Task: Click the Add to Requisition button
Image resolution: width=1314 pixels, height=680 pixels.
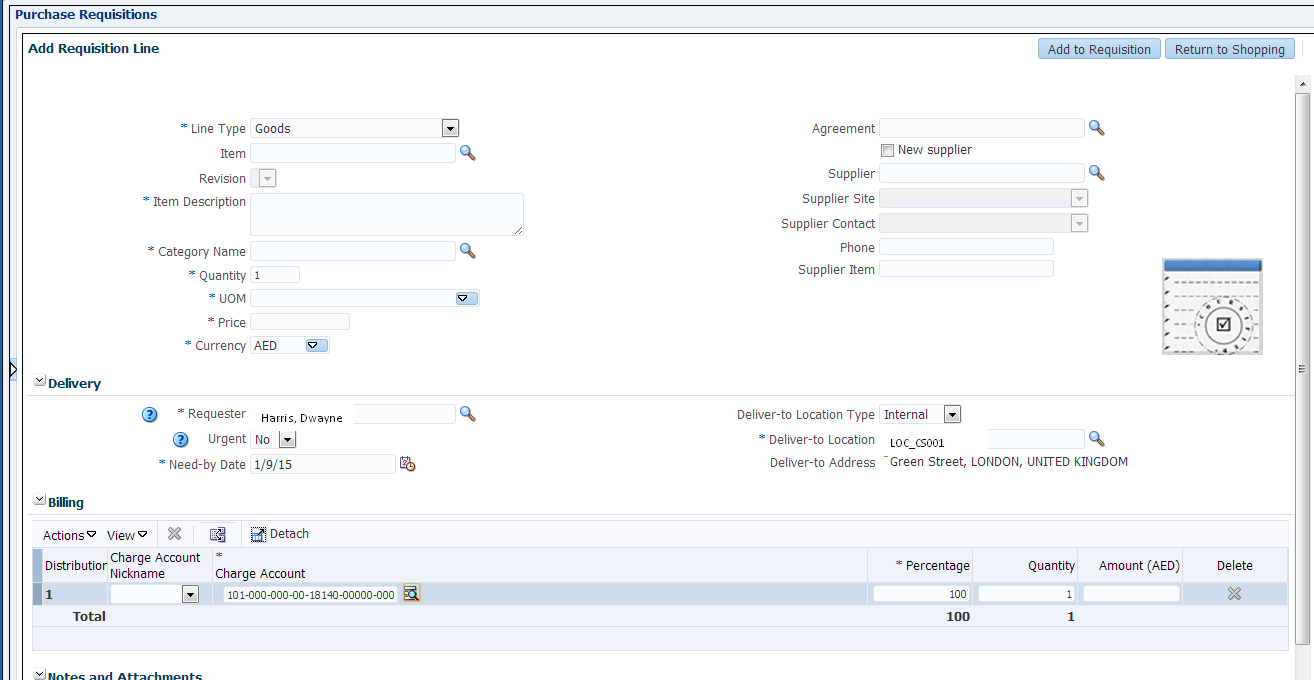Action: 1098,48
